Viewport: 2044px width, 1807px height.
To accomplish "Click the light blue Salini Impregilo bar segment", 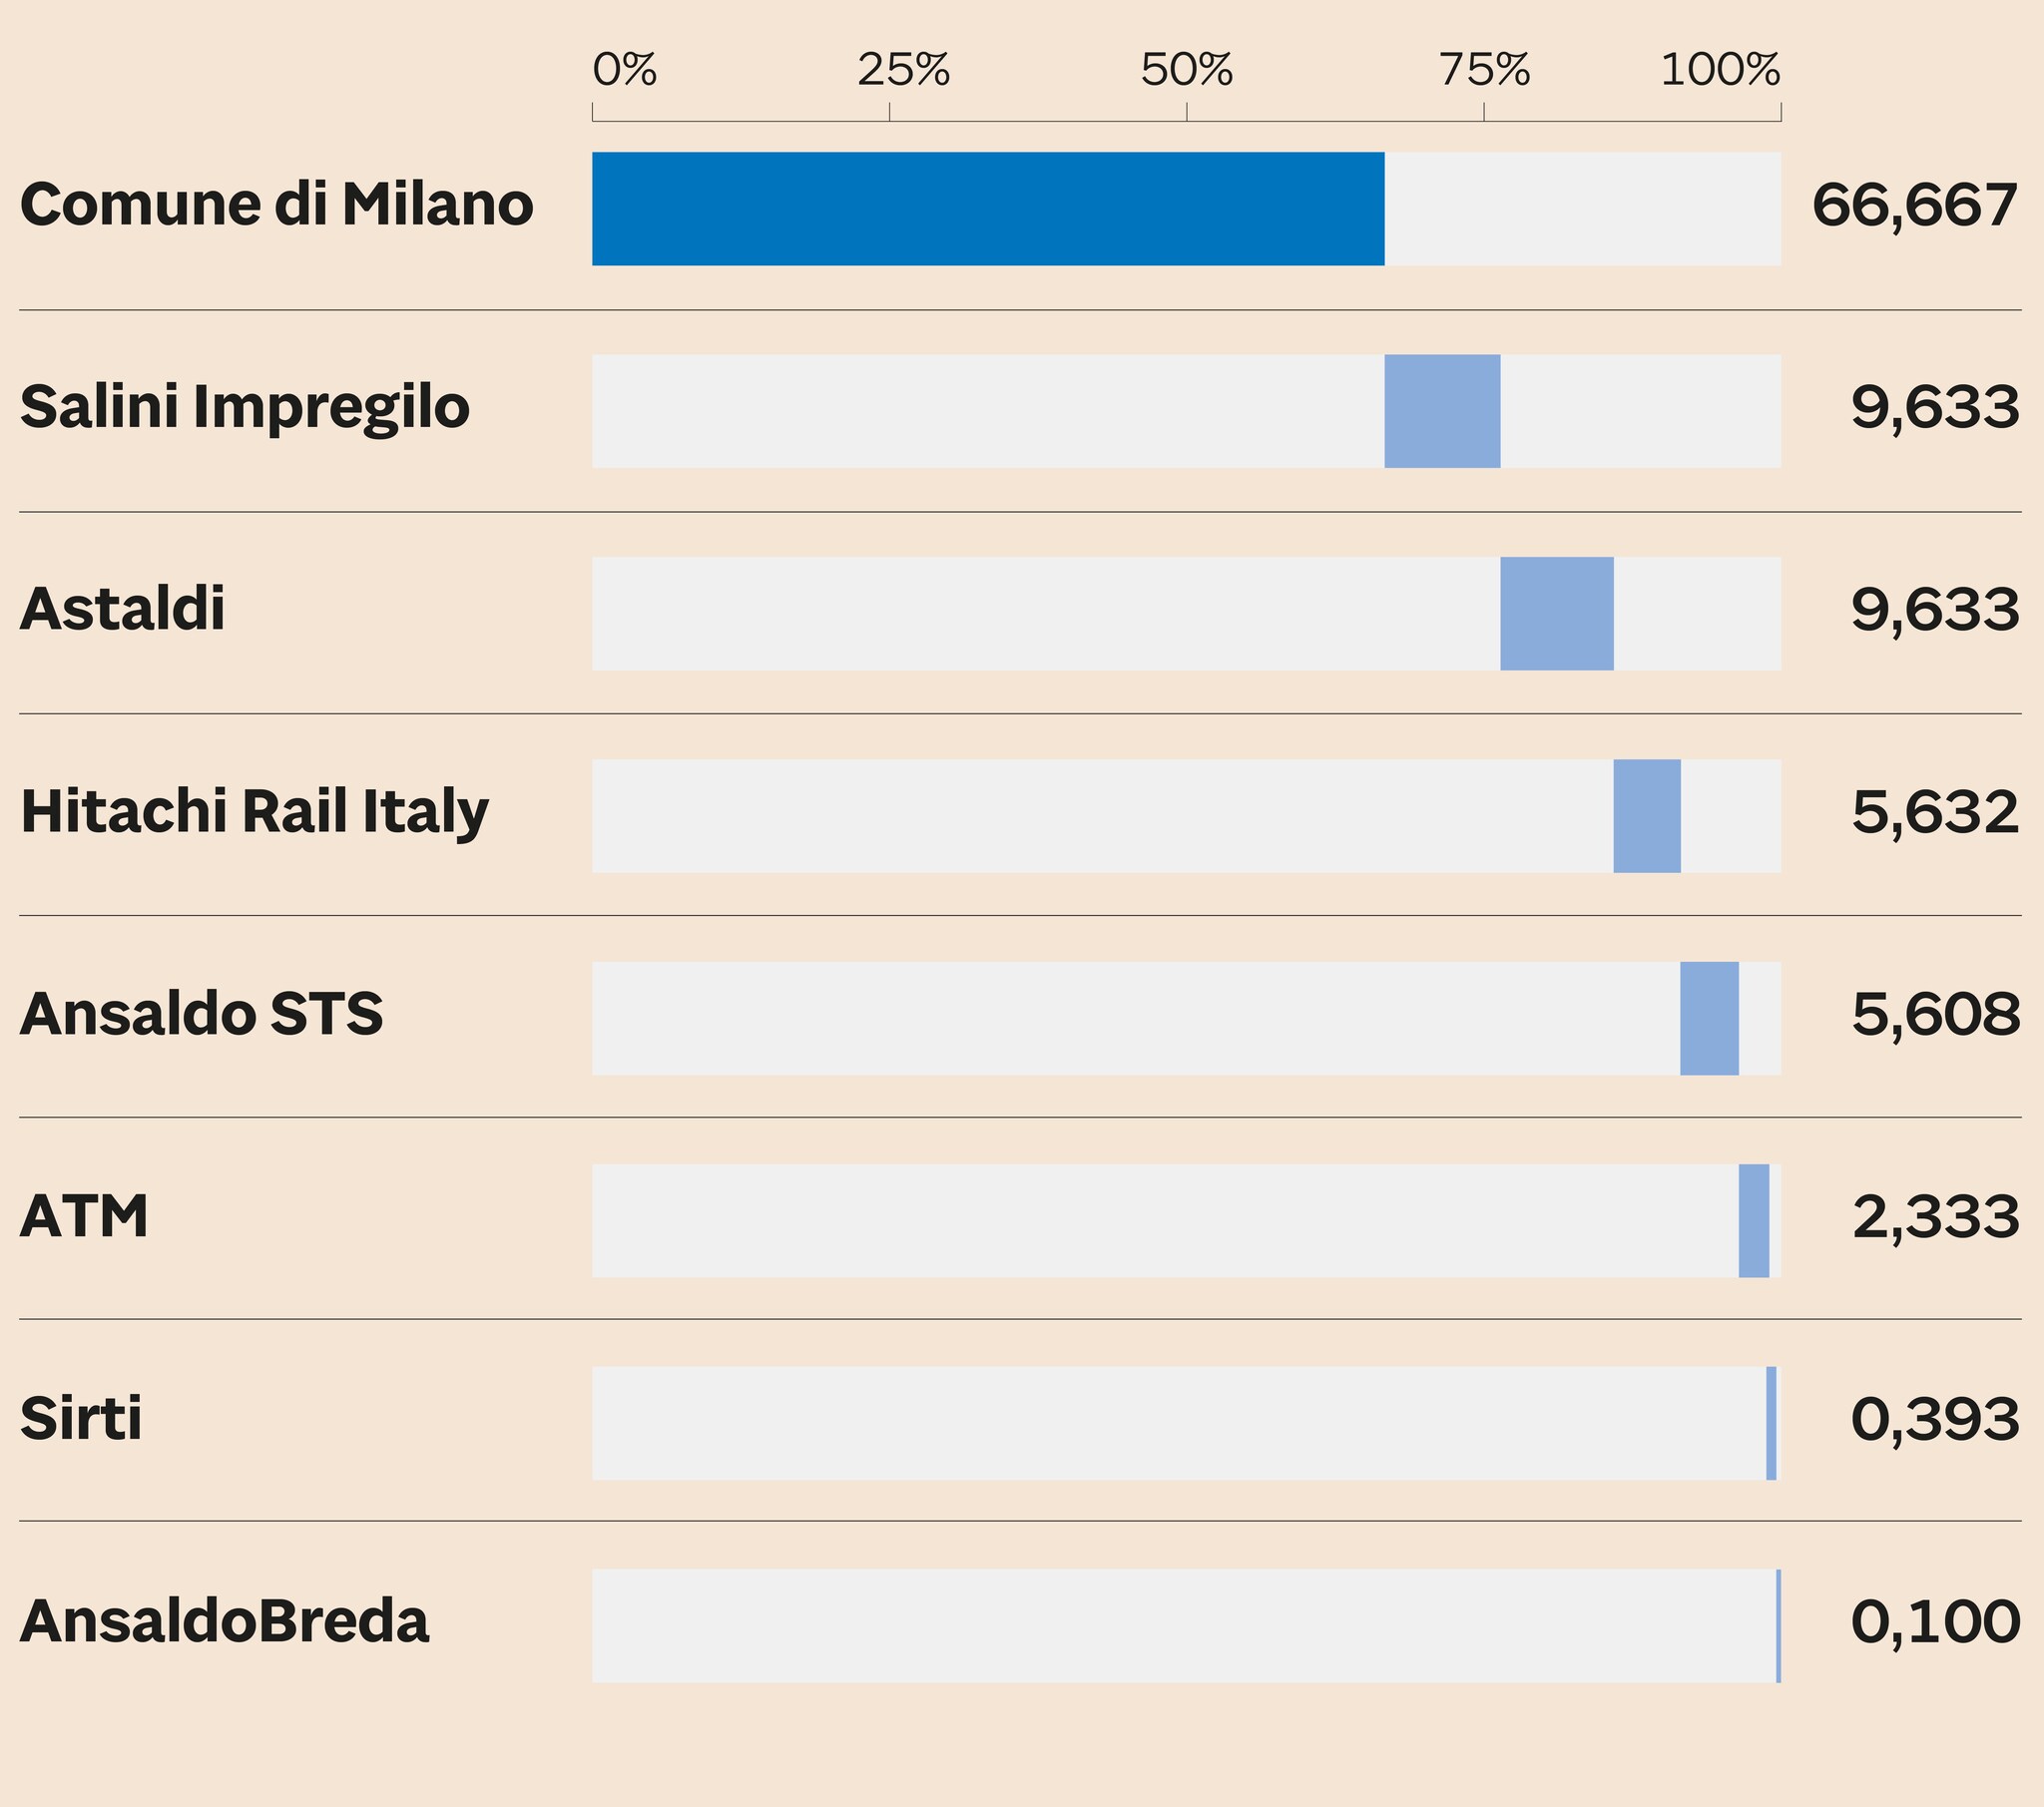I will (x=1441, y=411).
